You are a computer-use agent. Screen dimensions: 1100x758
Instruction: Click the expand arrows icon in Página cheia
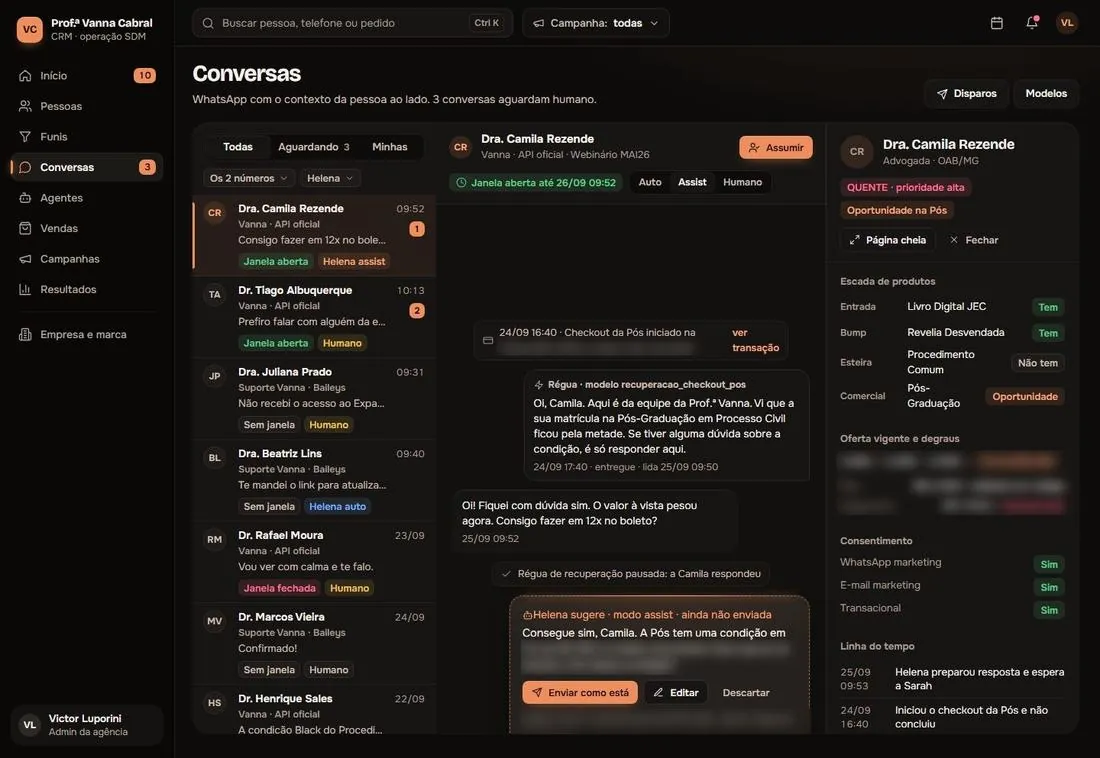(854, 240)
